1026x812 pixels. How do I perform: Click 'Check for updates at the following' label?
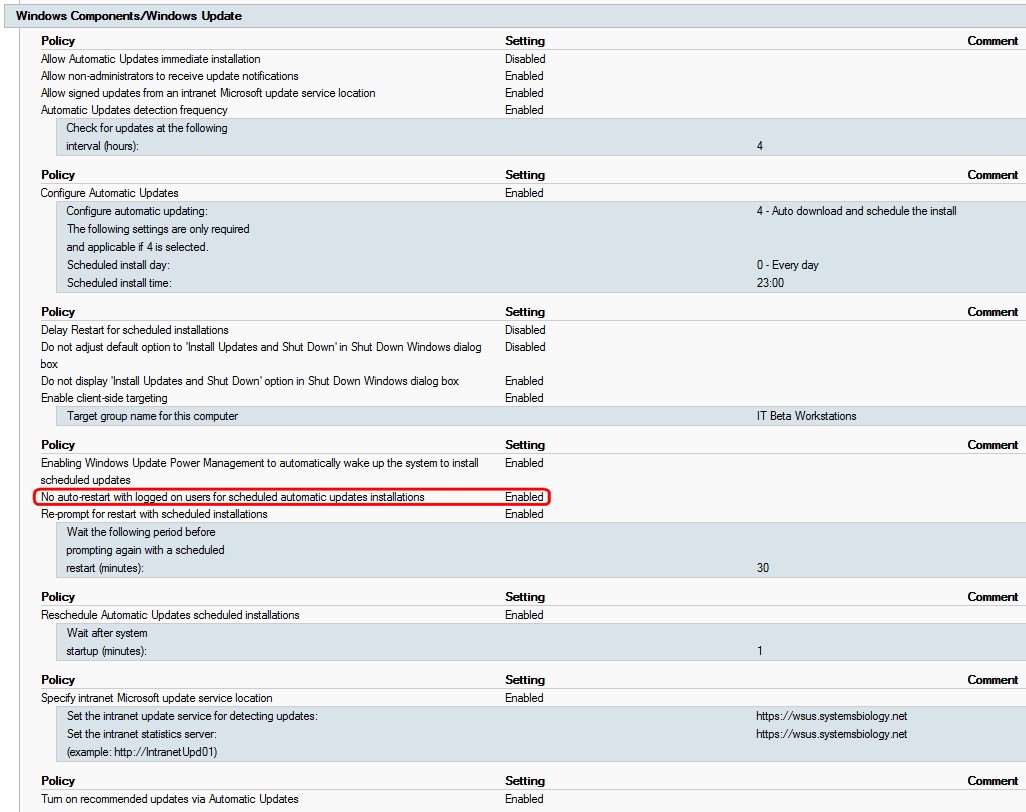[x=147, y=128]
